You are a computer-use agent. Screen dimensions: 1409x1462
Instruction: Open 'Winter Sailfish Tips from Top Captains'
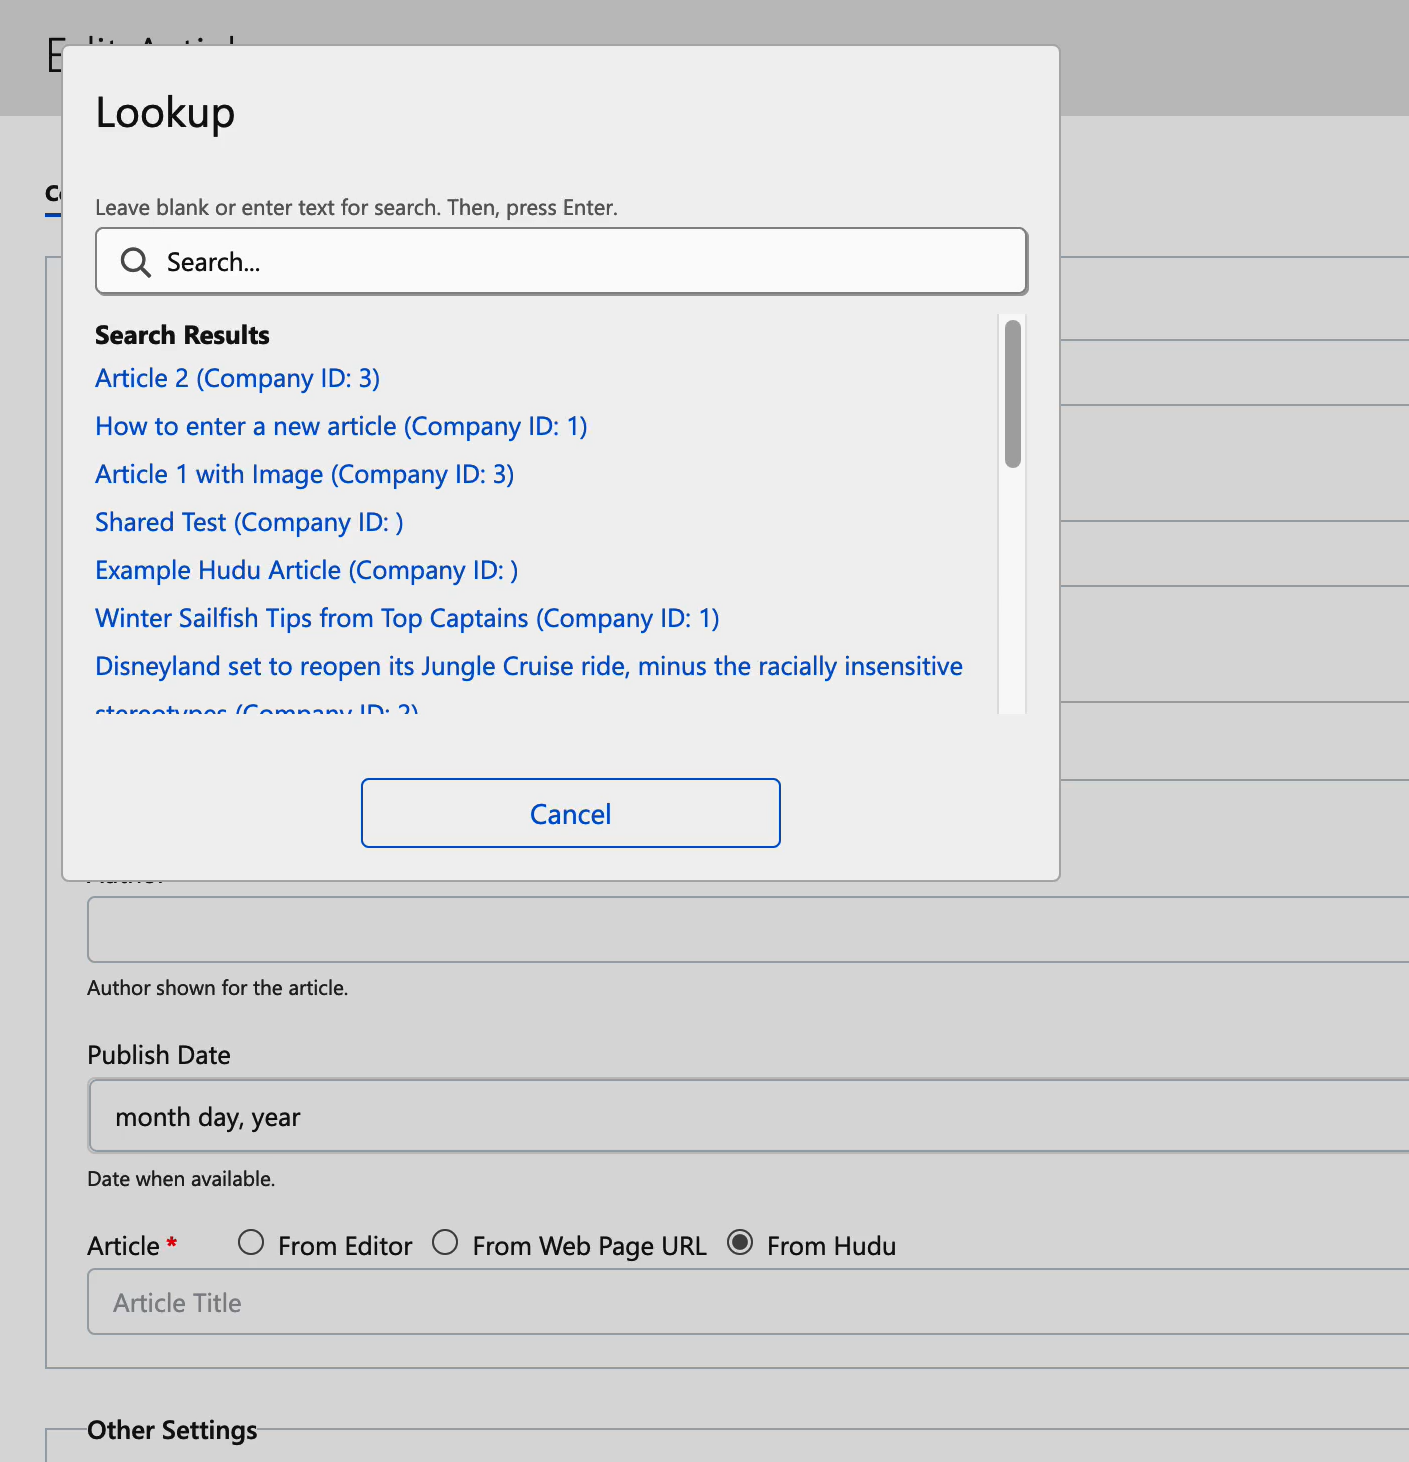(407, 617)
